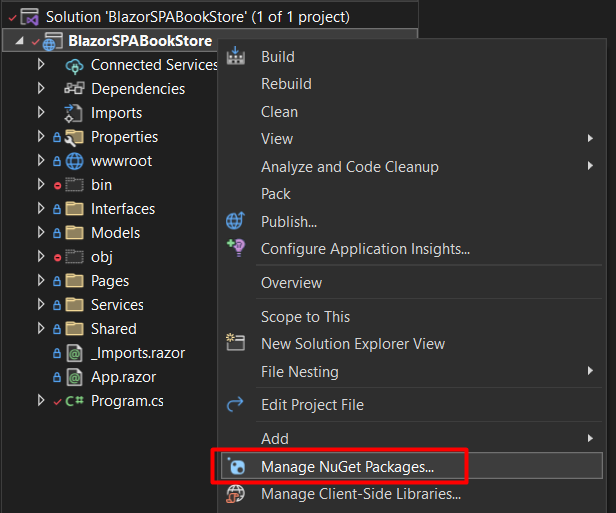Viewport: 616px width, 513px height.
Task: Click the New Solution Explorer View icon
Action: (236, 343)
